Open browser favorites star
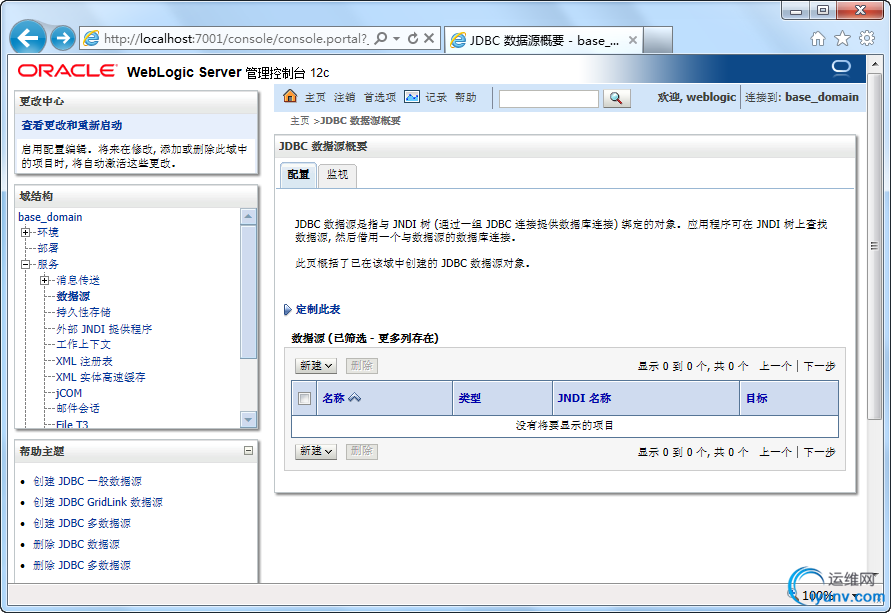Viewport: 891px width, 613px height. click(x=842, y=39)
